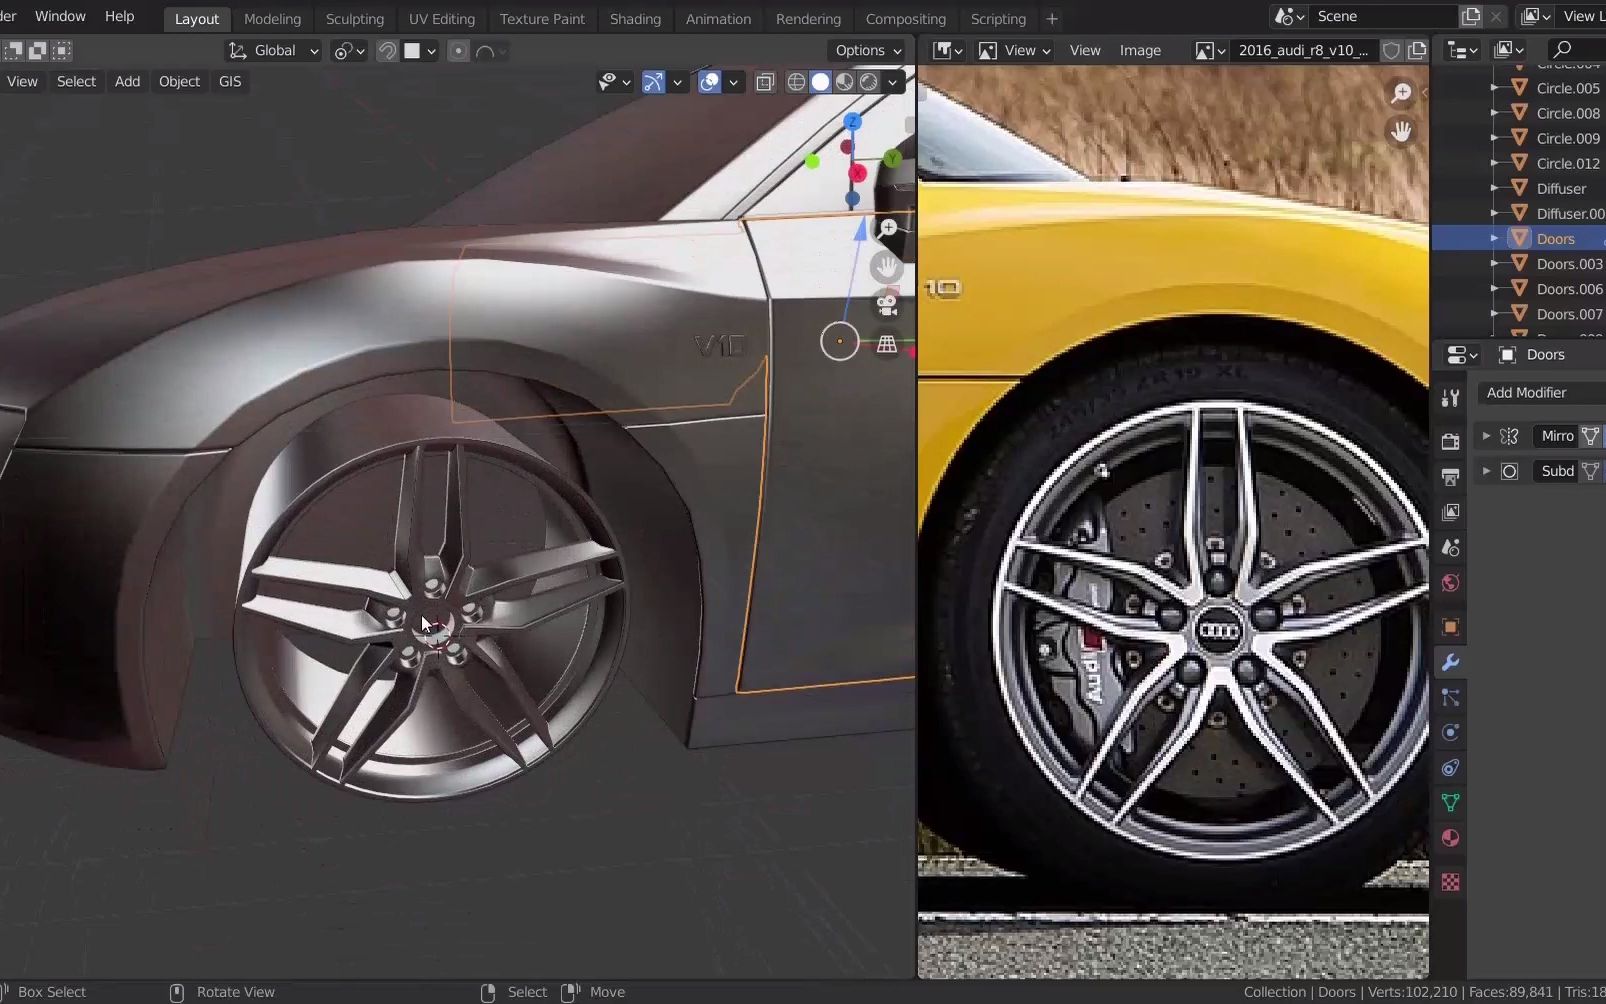
Task: Switch to material preview shading
Action: (845, 82)
